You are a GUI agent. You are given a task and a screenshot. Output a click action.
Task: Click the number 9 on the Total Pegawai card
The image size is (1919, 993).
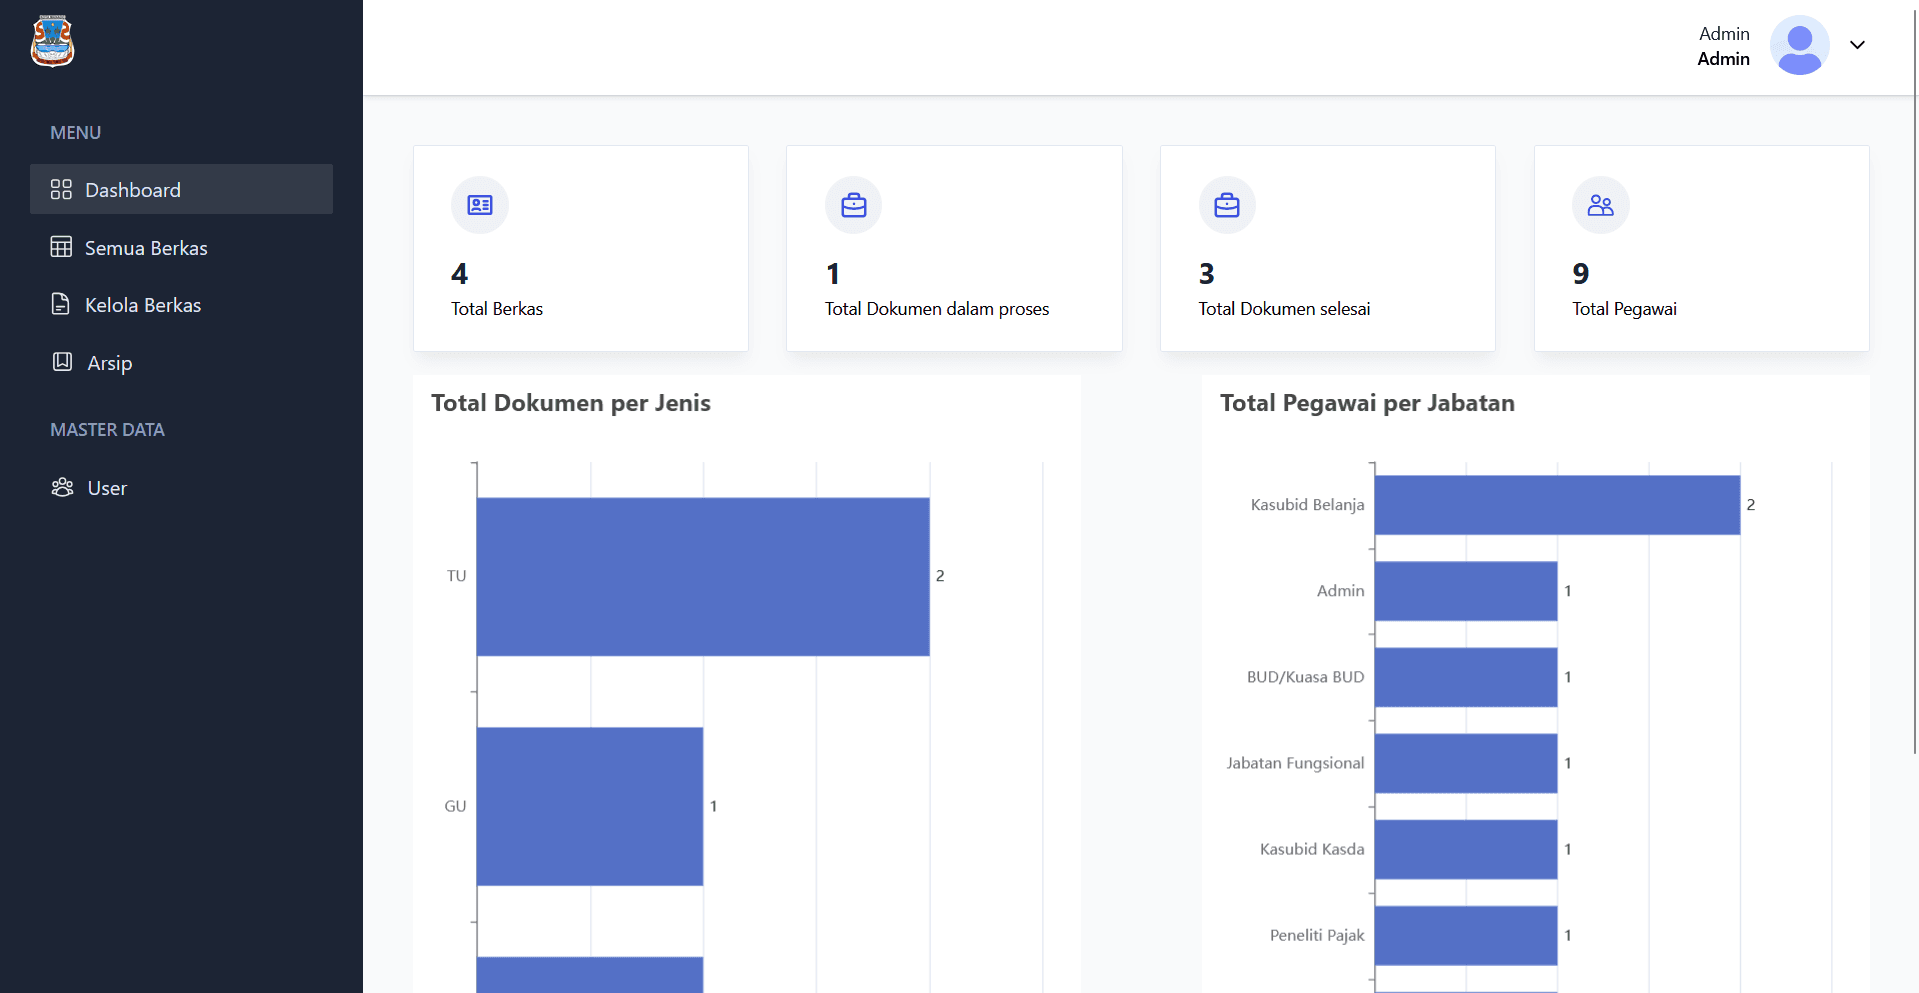coord(1581,273)
